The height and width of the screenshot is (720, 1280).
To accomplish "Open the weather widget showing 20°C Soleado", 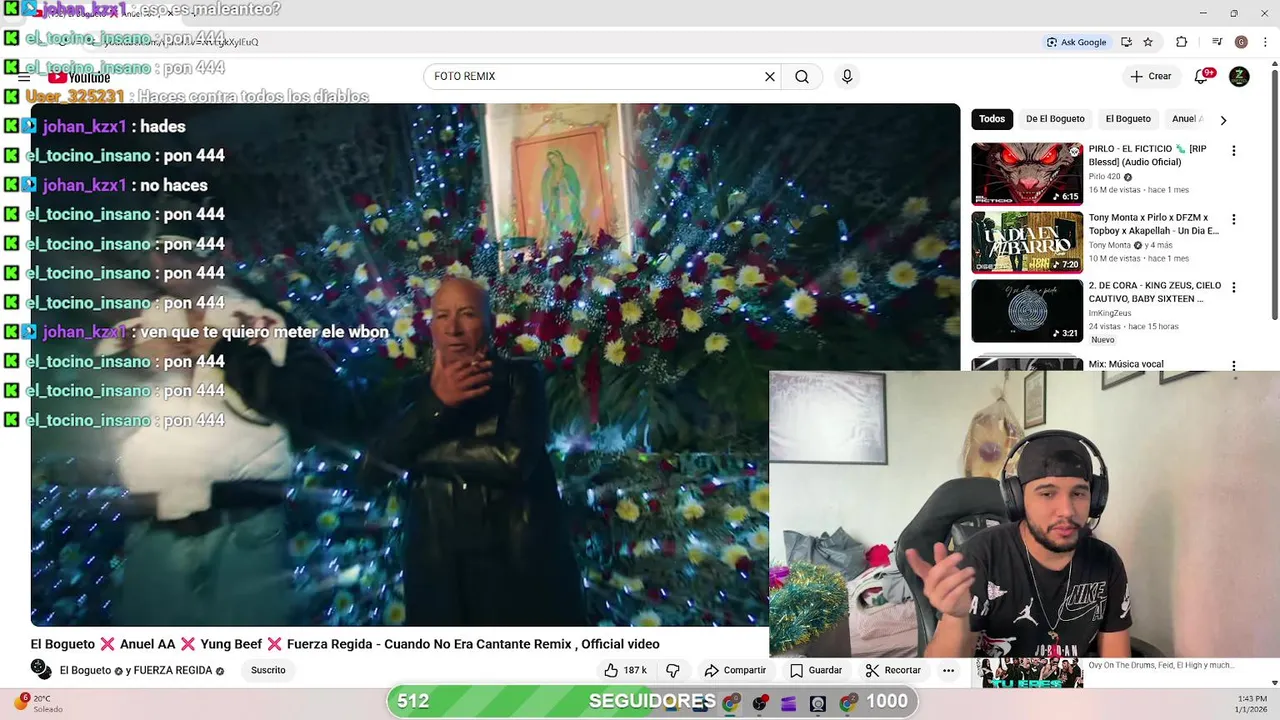I will tap(39, 702).
